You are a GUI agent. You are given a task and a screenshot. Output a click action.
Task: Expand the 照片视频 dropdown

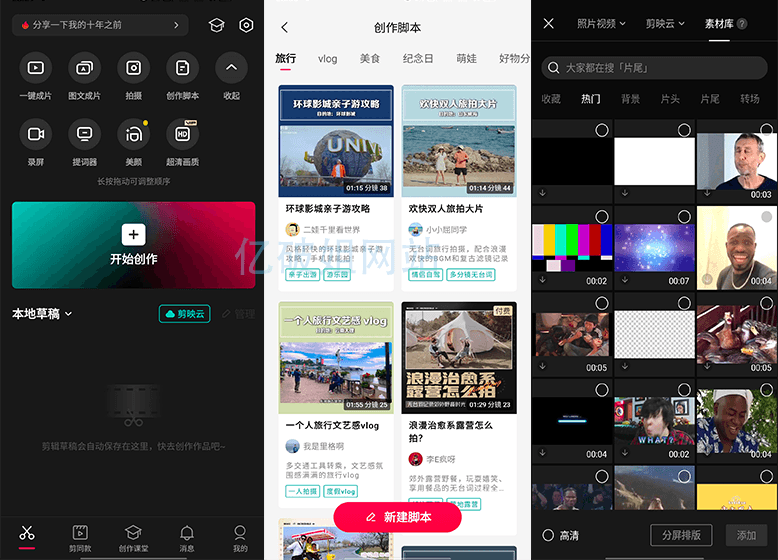[601, 23]
